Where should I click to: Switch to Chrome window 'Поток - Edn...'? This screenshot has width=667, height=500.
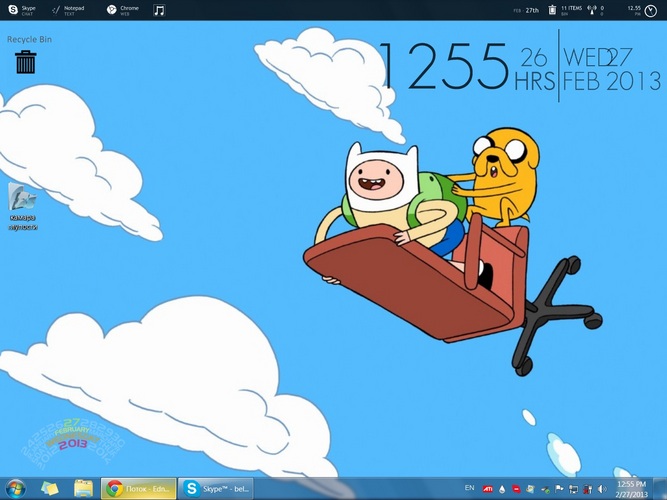click(138, 489)
